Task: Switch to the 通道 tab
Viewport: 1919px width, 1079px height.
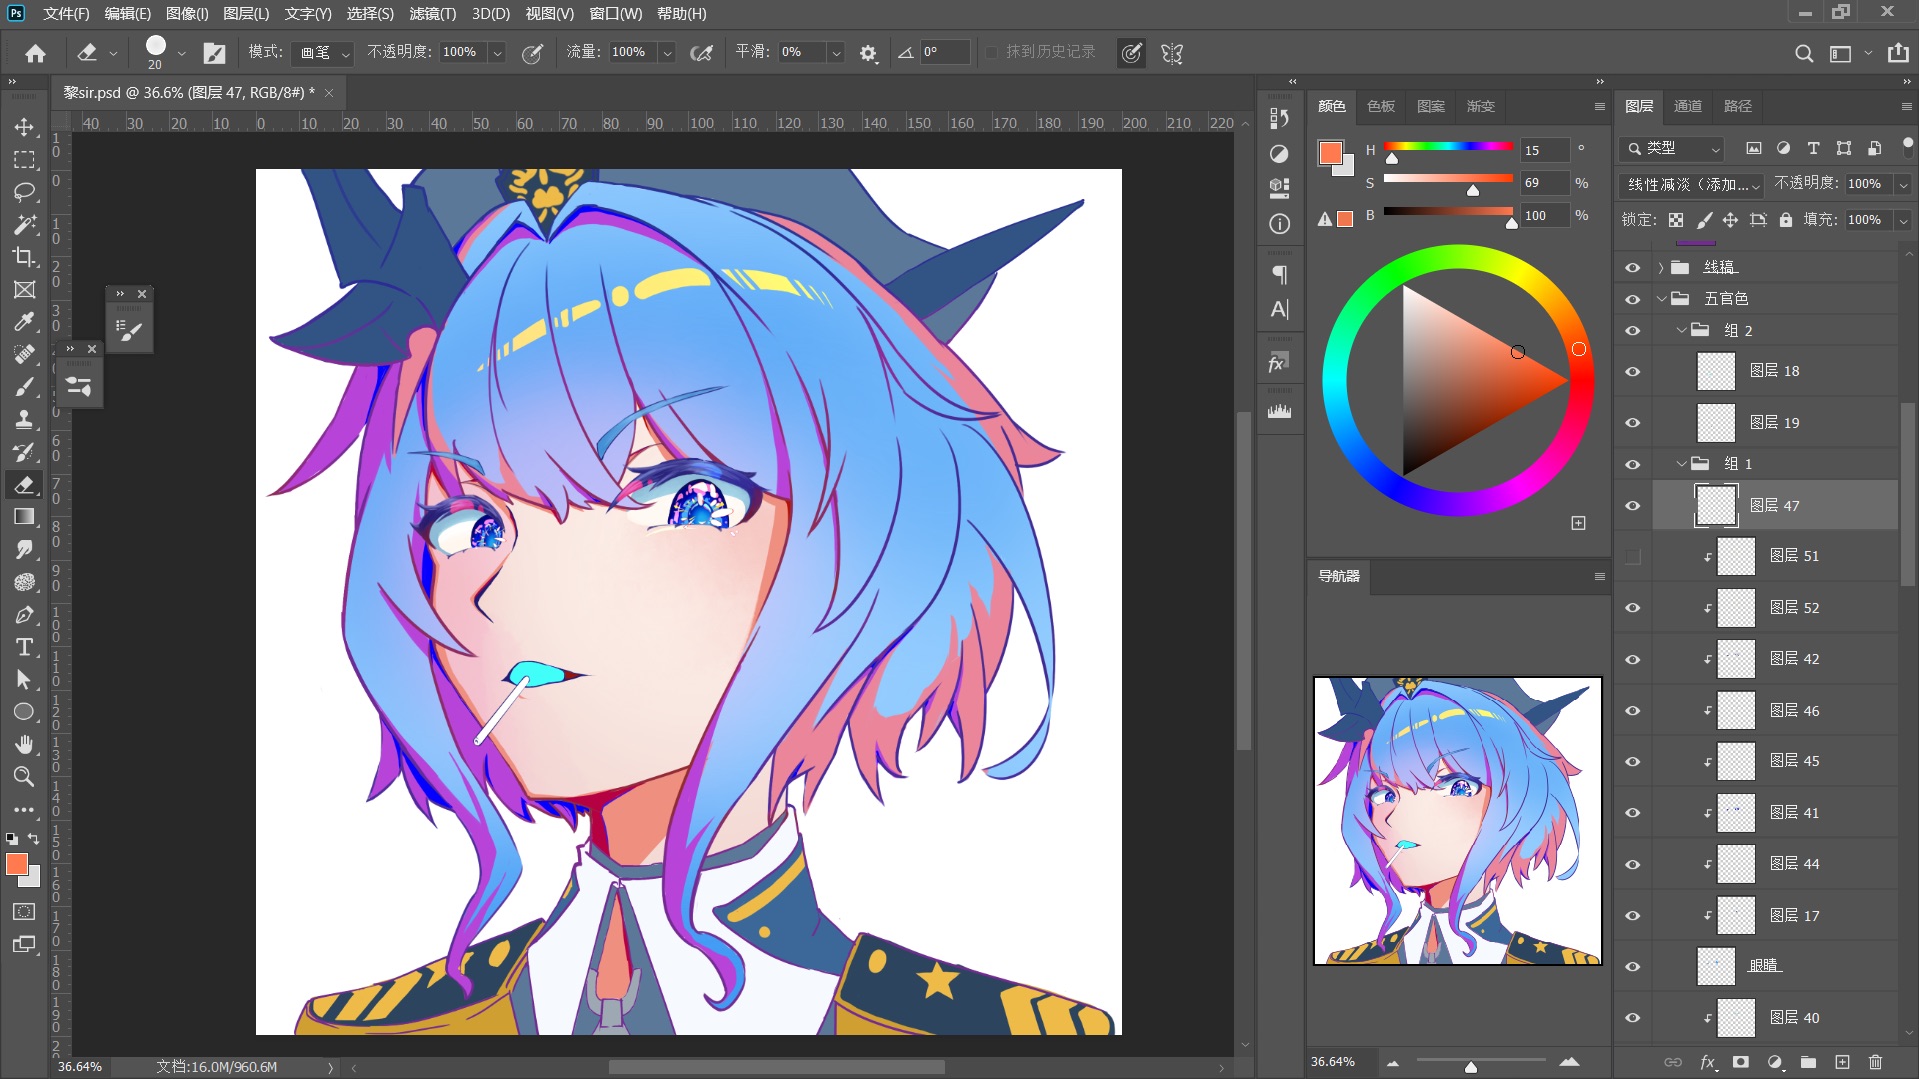Action: [x=1688, y=106]
